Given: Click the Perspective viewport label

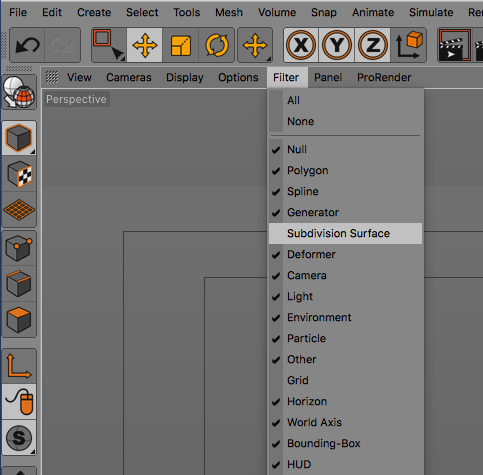Looking at the screenshot, I should 76,99.
